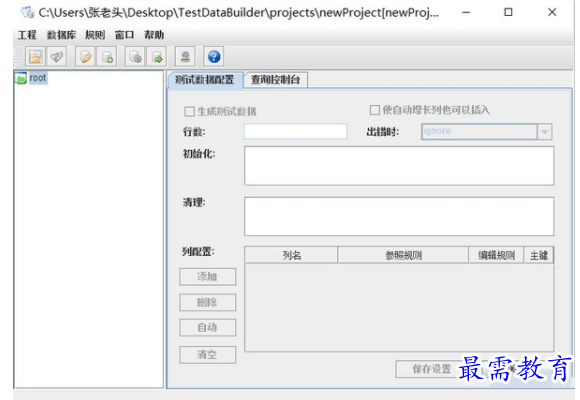The width and height of the screenshot is (580, 400).
Task: Click into the 清理 text area
Action: 399,216
